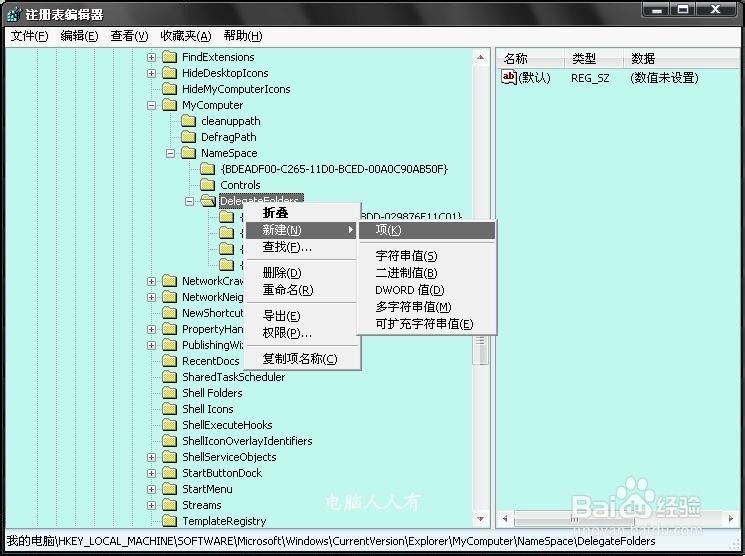Image resolution: width=745 pixels, height=556 pixels.
Task: Click the 数据 column header
Action: (683, 59)
